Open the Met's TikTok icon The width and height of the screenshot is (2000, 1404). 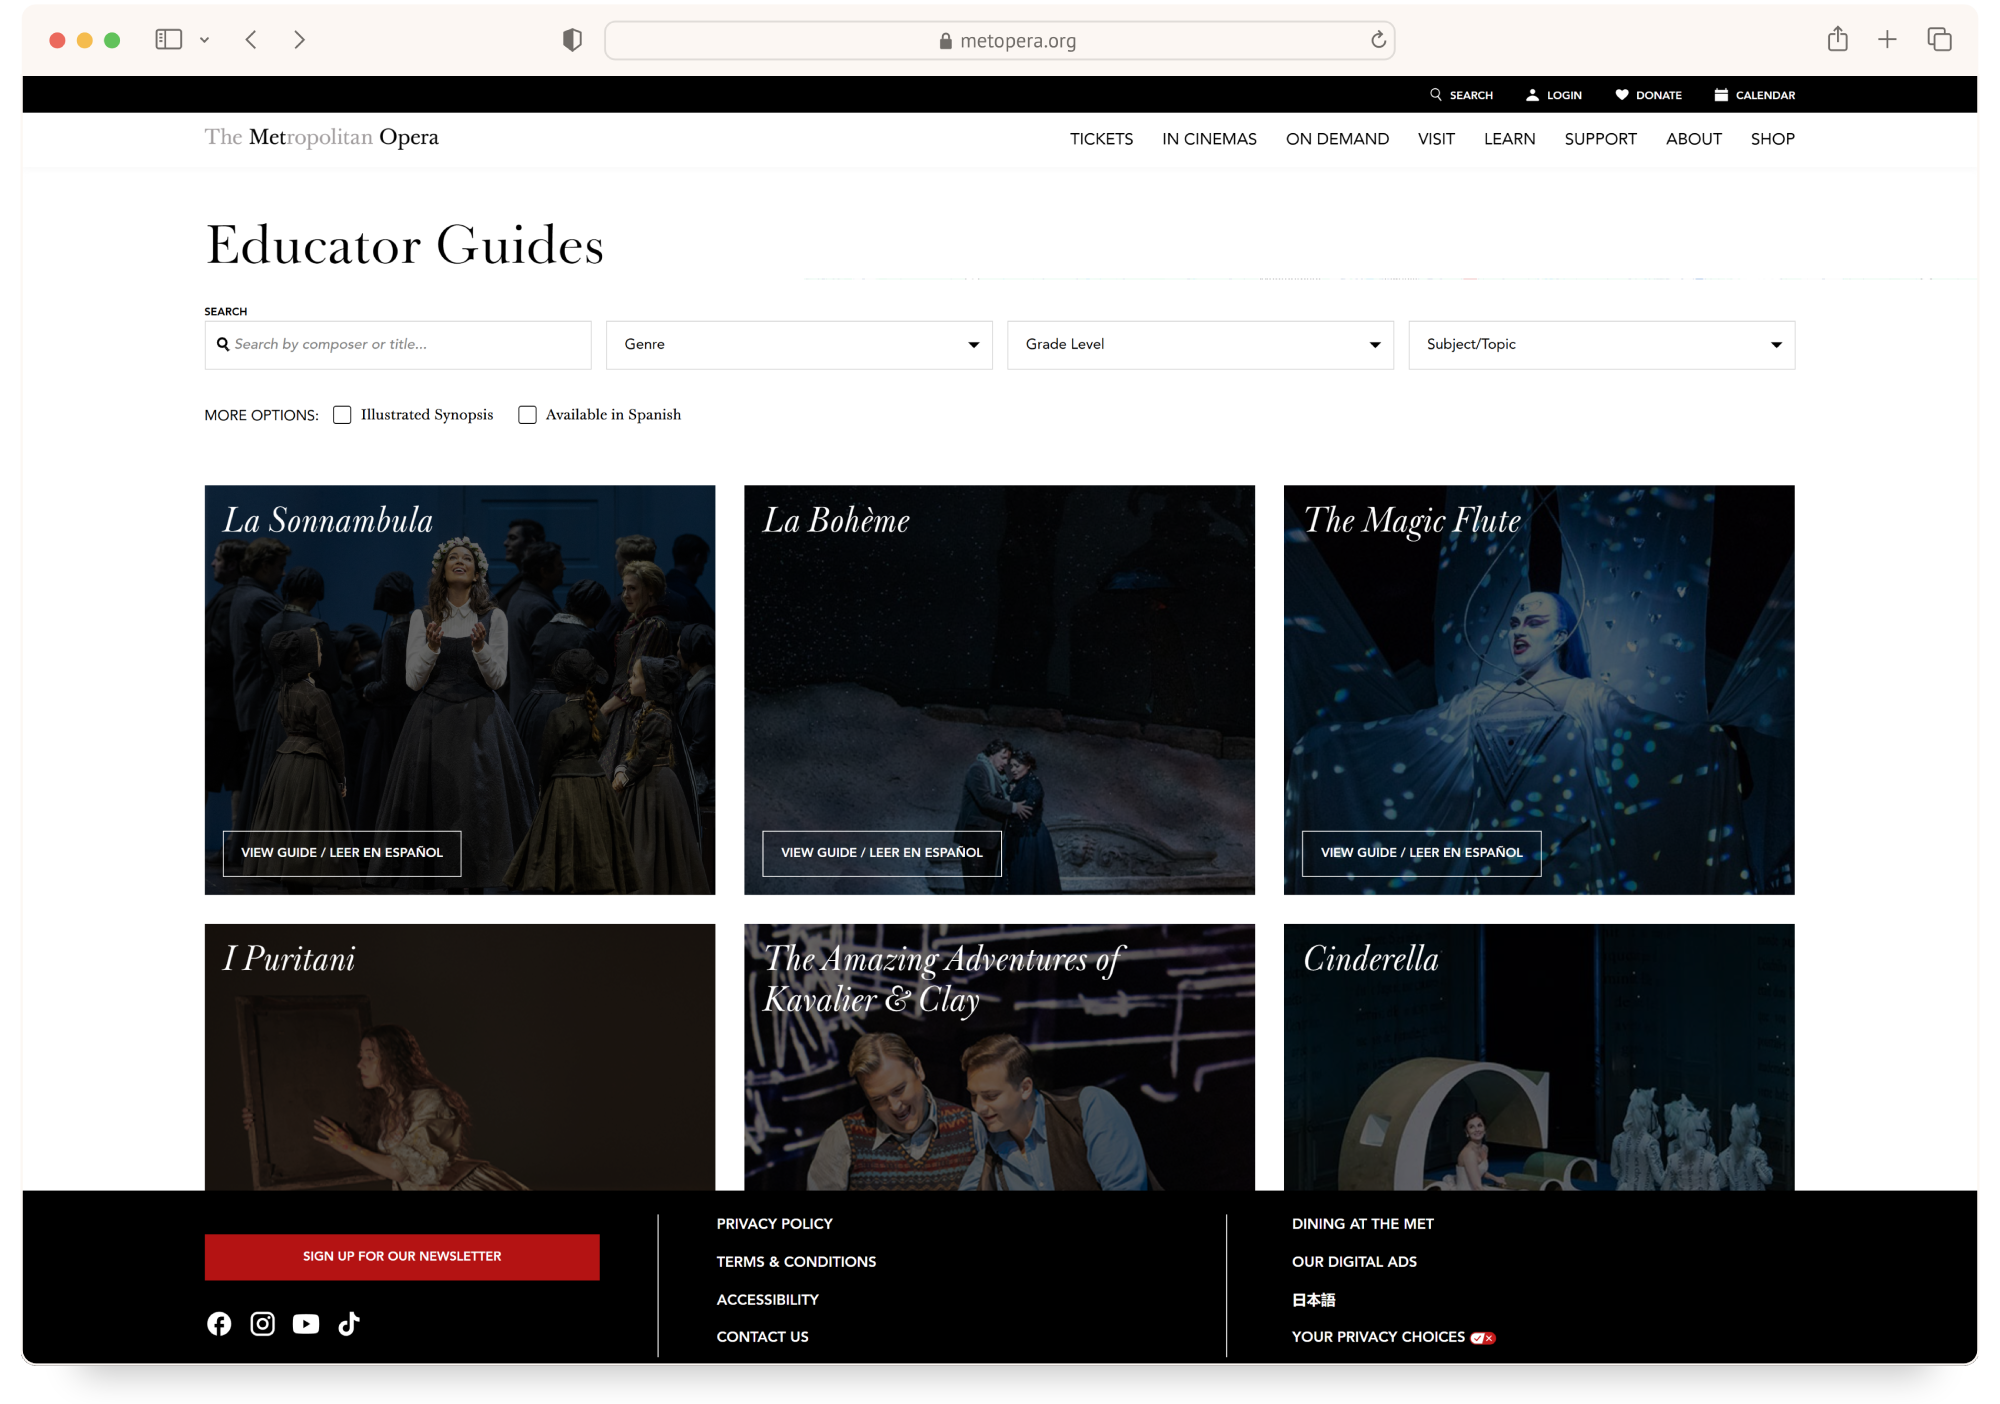pos(349,1324)
